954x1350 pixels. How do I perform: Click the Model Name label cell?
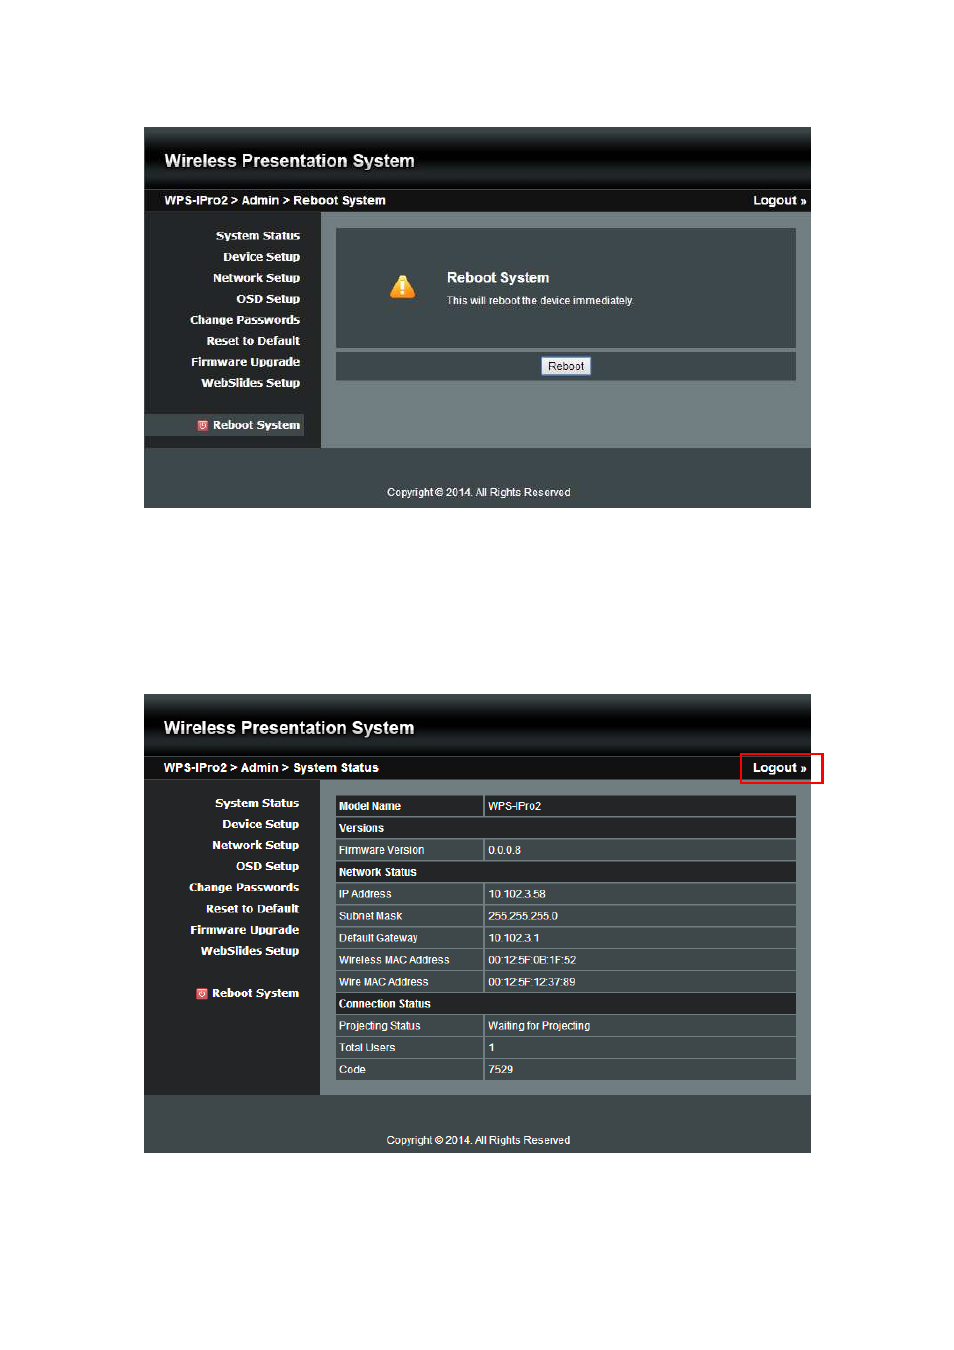410,806
